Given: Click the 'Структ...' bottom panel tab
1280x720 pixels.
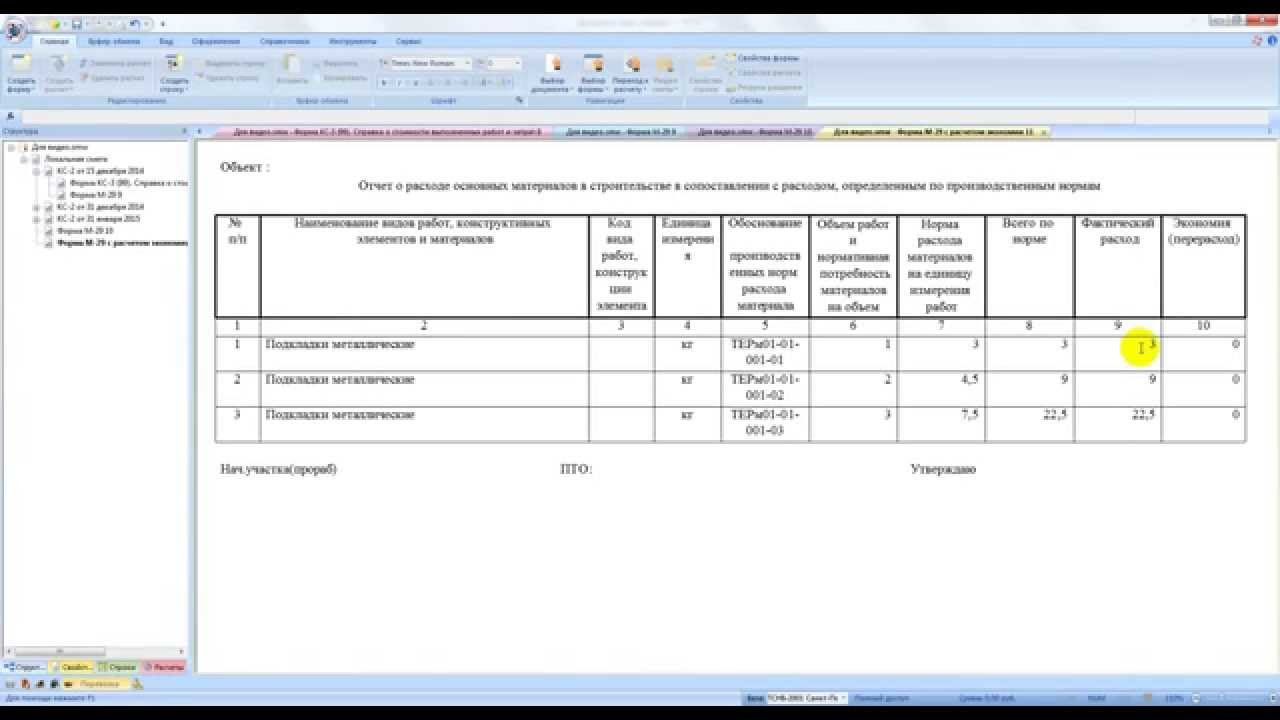Looking at the screenshot, I should tap(24, 666).
